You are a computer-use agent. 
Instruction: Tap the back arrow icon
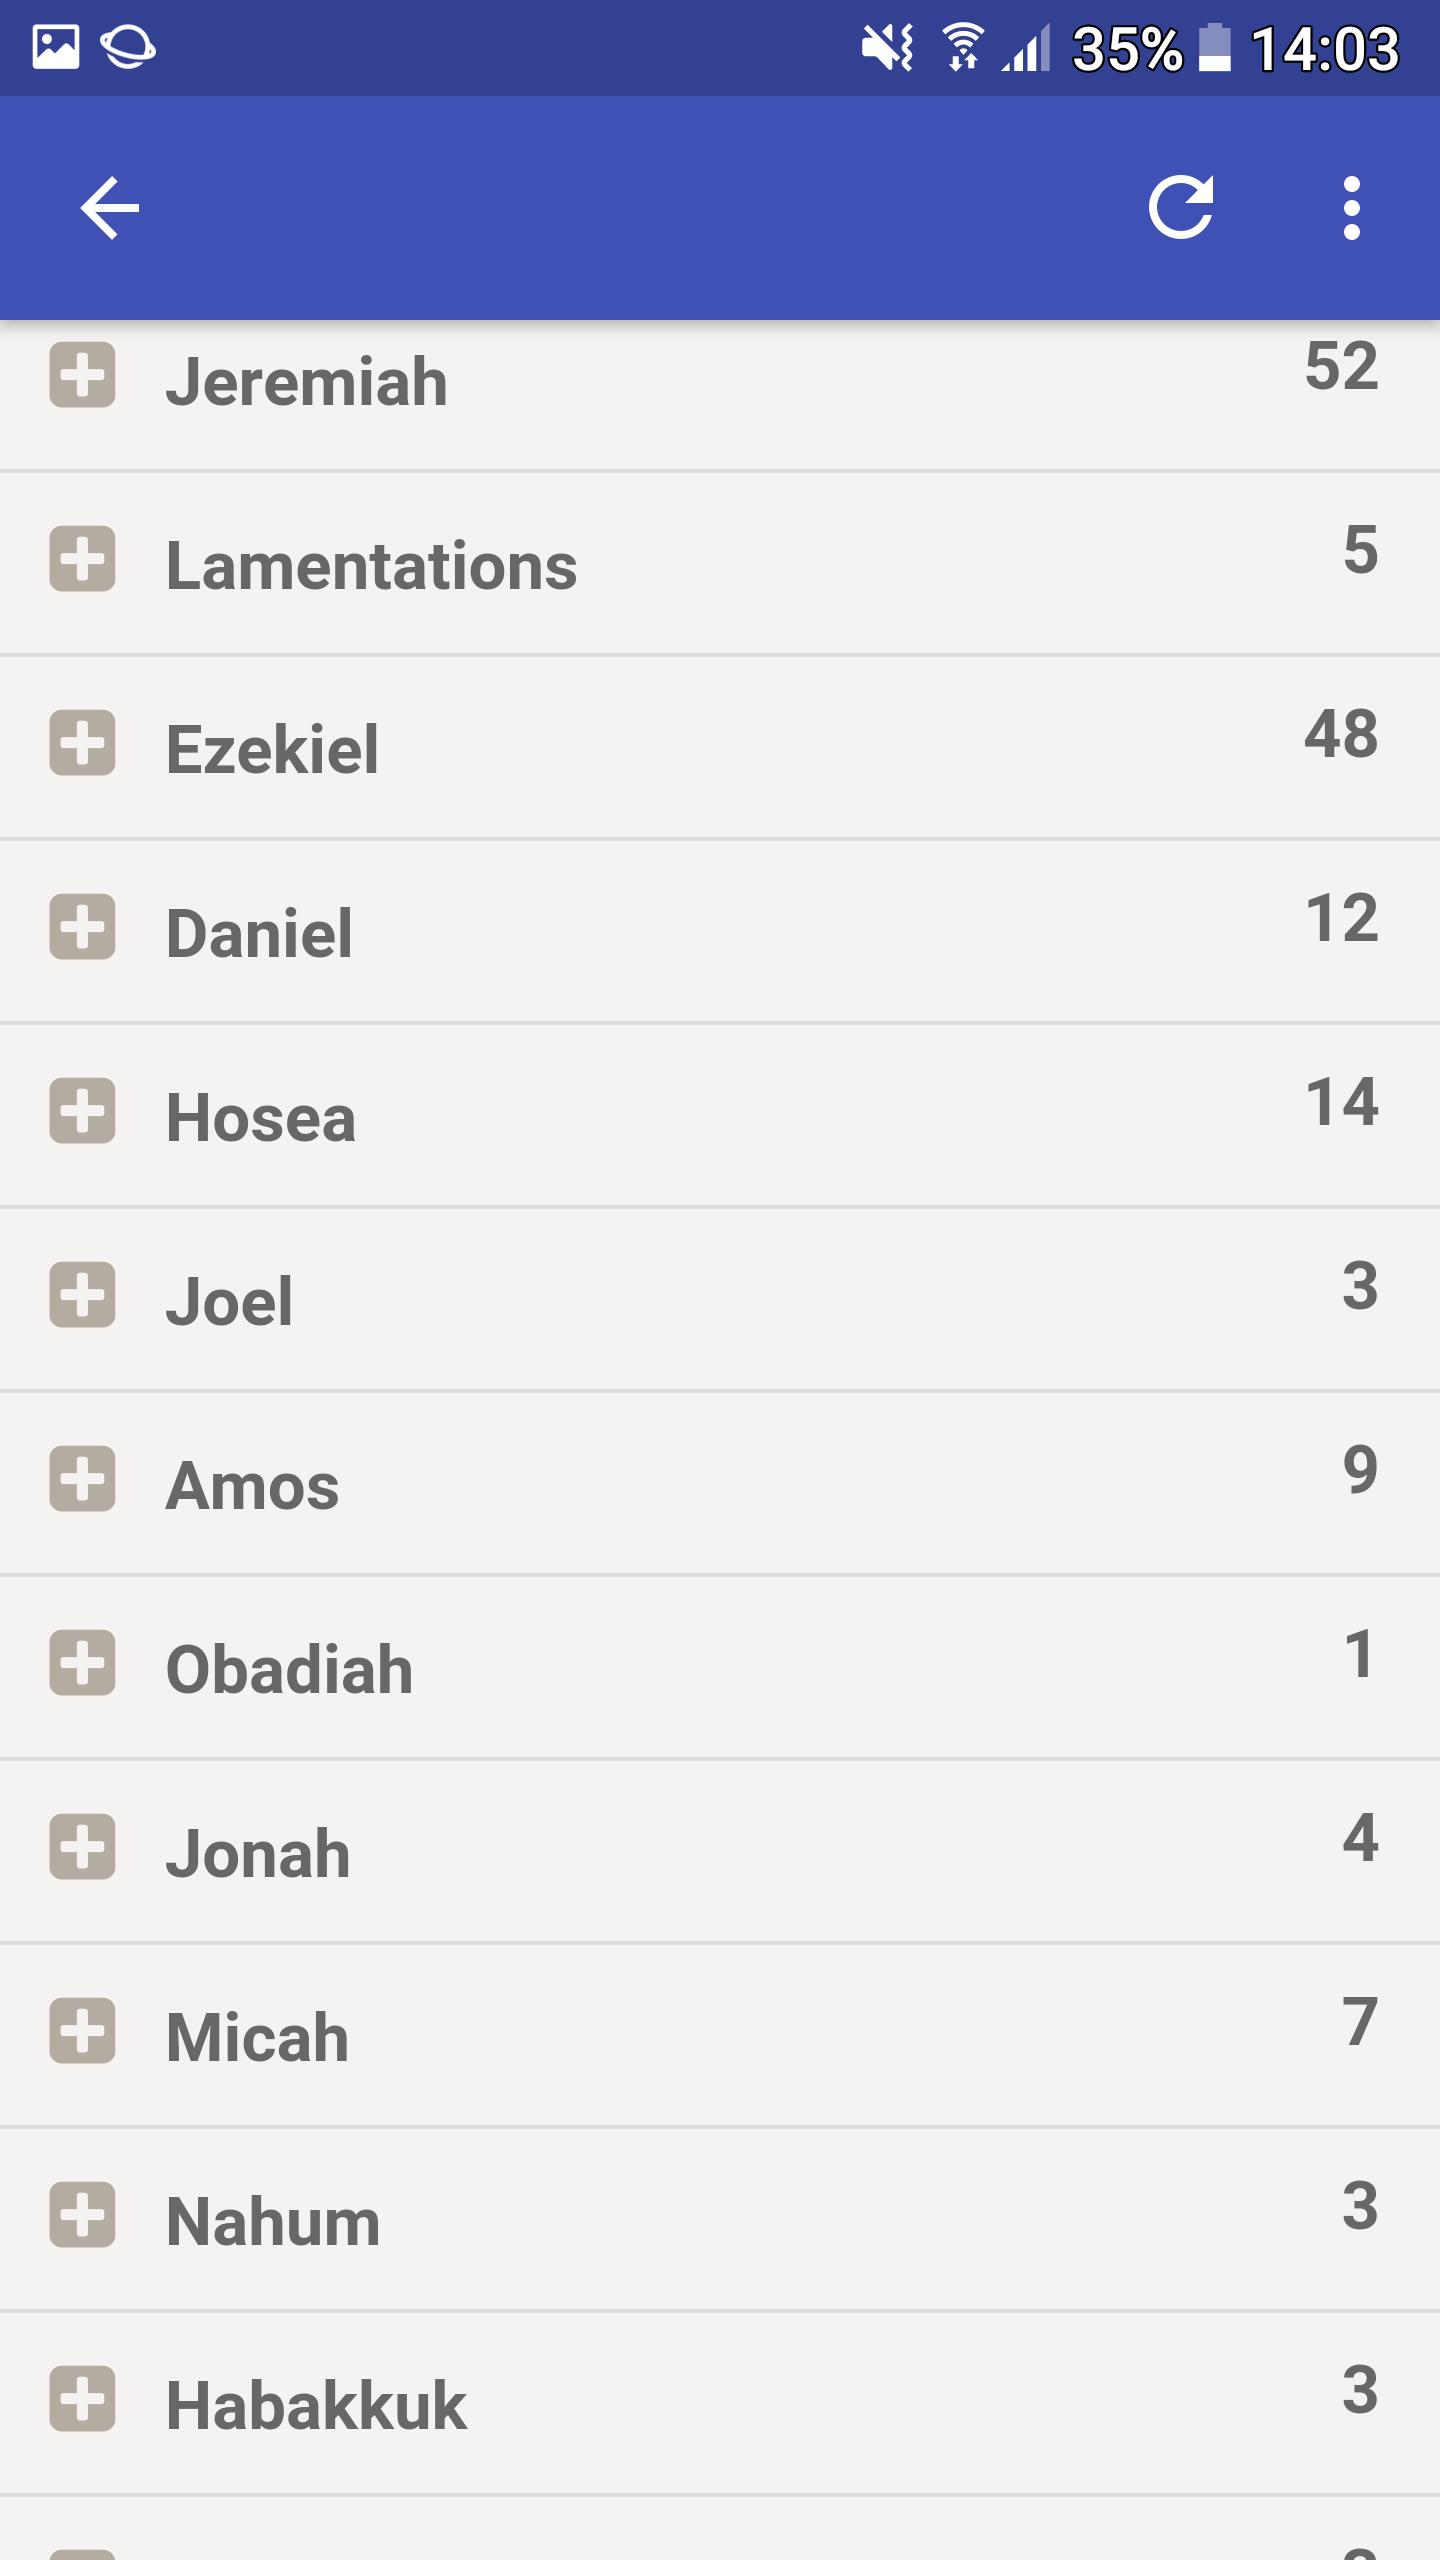pyautogui.click(x=109, y=208)
